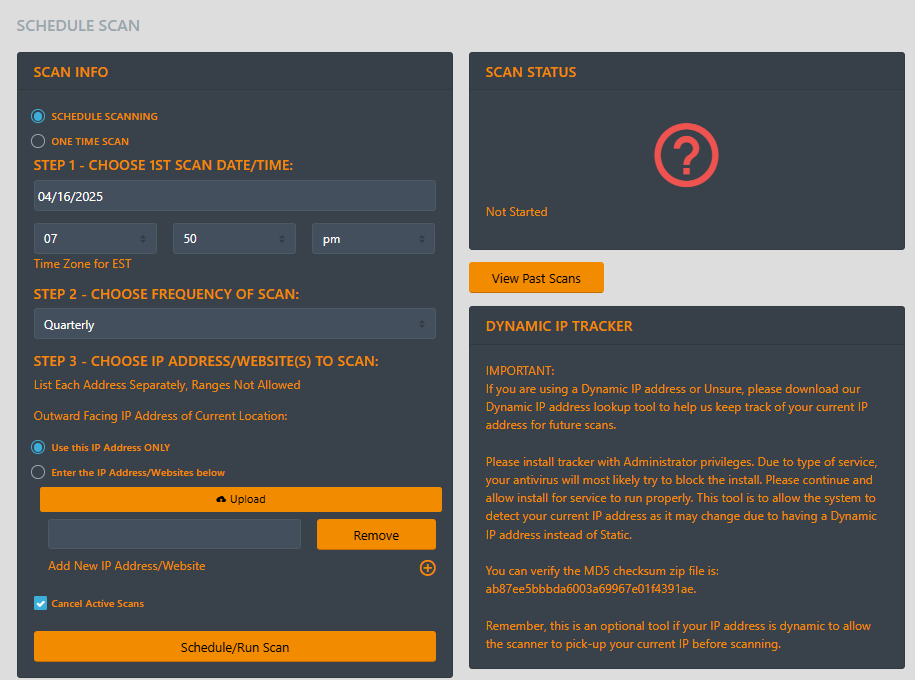Uncheck the Cancel Active Scans checkbox
This screenshot has width=915, height=680.
click(x=41, y=603)
